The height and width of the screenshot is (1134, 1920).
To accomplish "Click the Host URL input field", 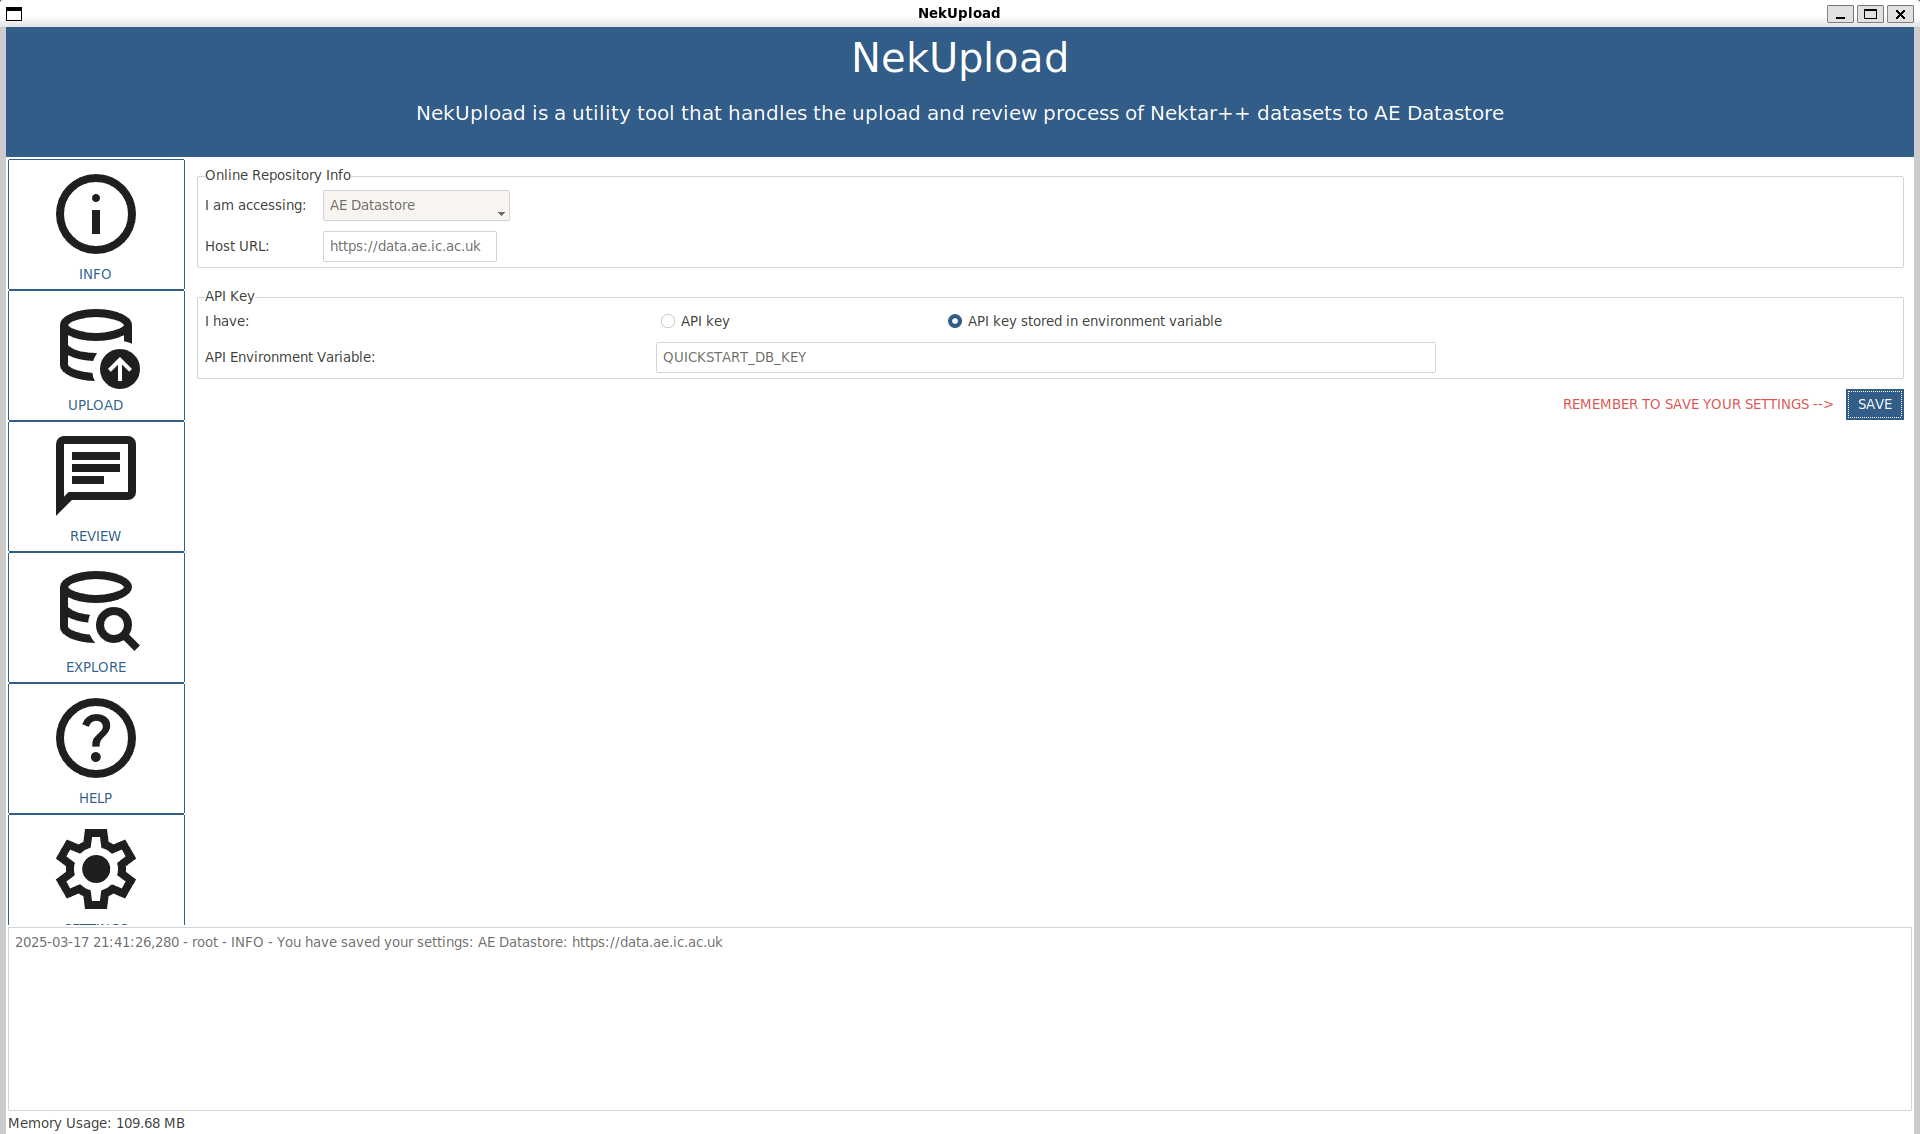I will (410, 246).
